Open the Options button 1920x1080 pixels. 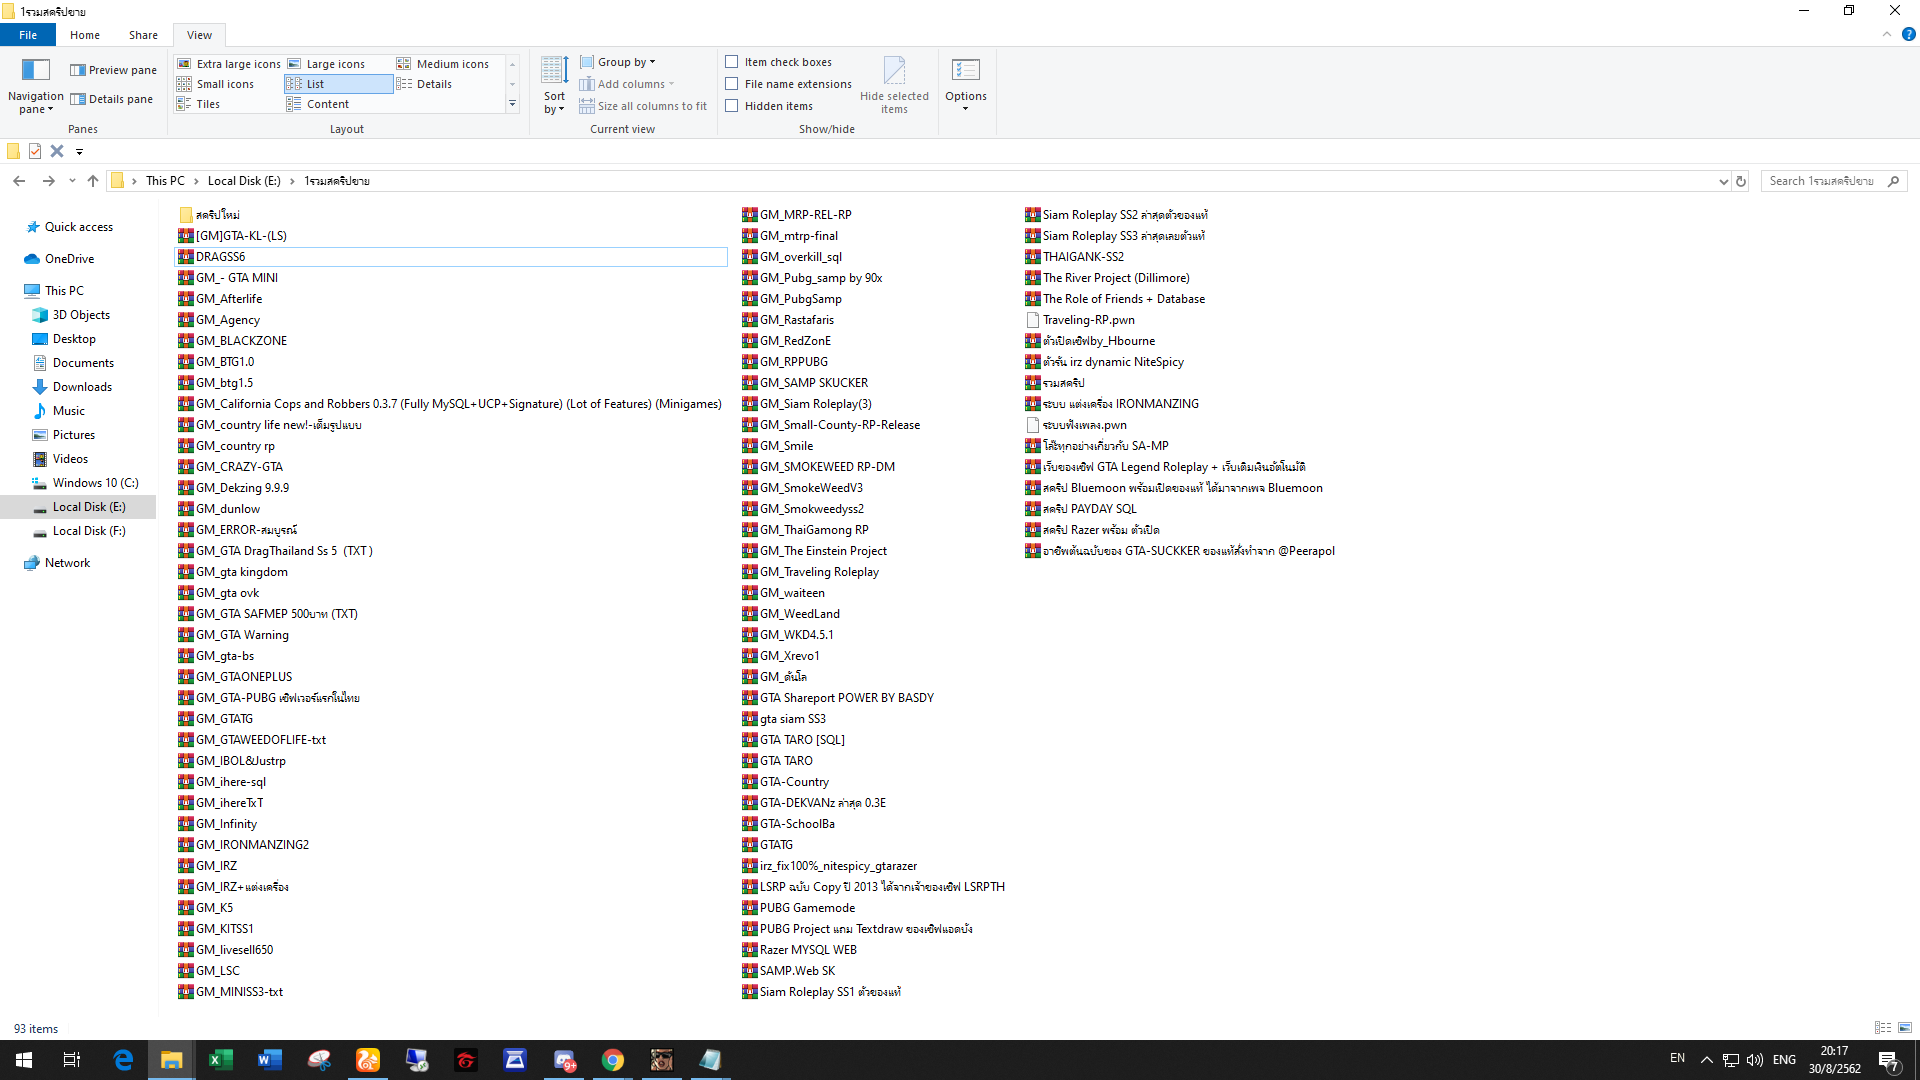[x=965, y=86]
